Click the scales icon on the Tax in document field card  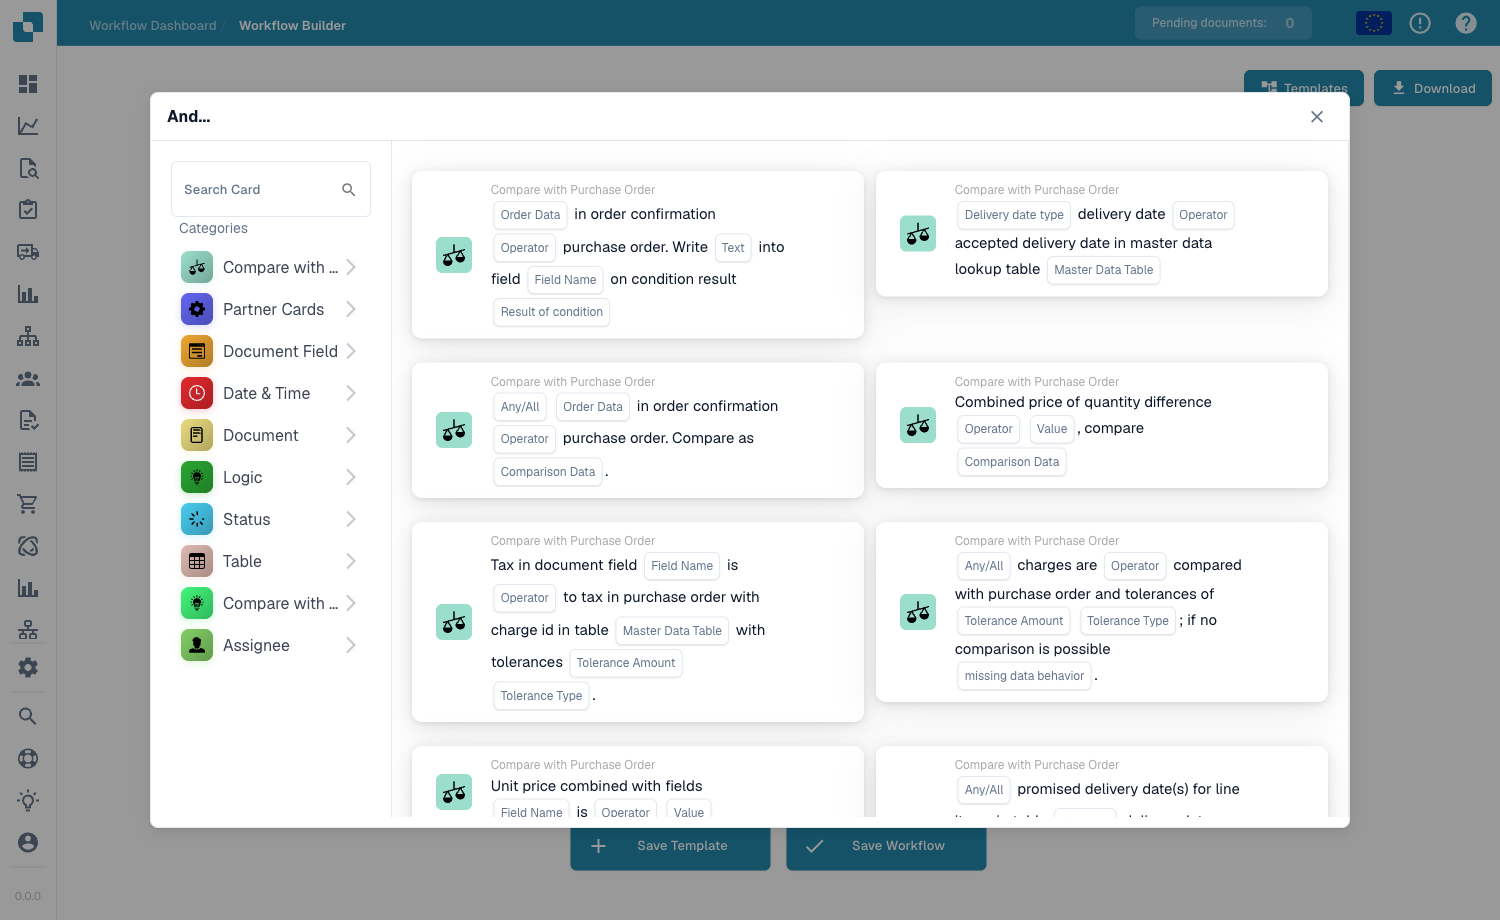[x=454, y=622]
